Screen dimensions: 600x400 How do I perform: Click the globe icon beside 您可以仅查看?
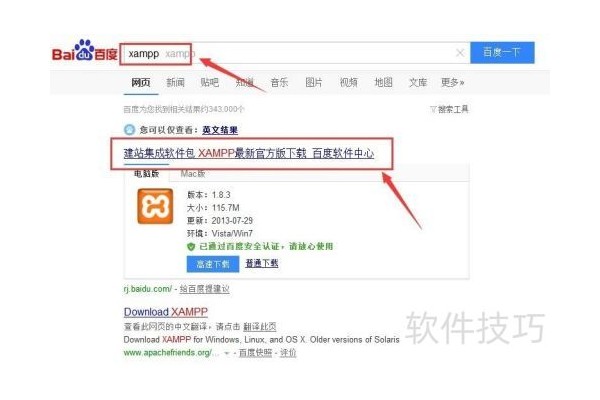(x=129, y=130)
